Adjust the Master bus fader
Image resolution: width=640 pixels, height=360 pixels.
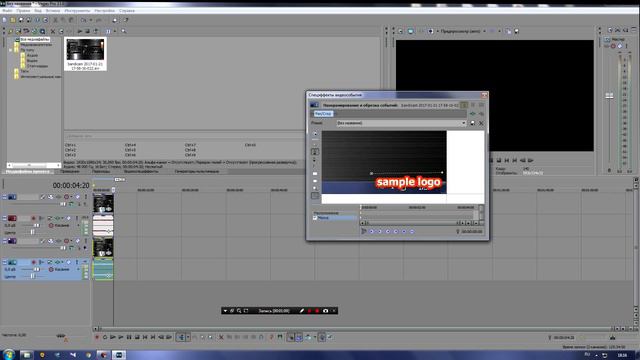[609, 96]
